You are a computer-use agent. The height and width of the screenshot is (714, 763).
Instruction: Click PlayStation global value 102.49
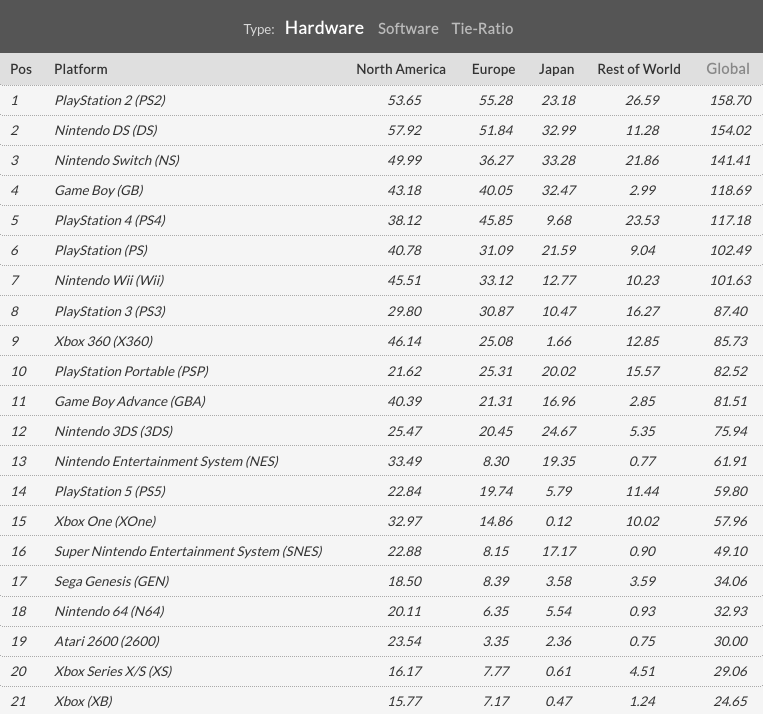coord(730,250)
